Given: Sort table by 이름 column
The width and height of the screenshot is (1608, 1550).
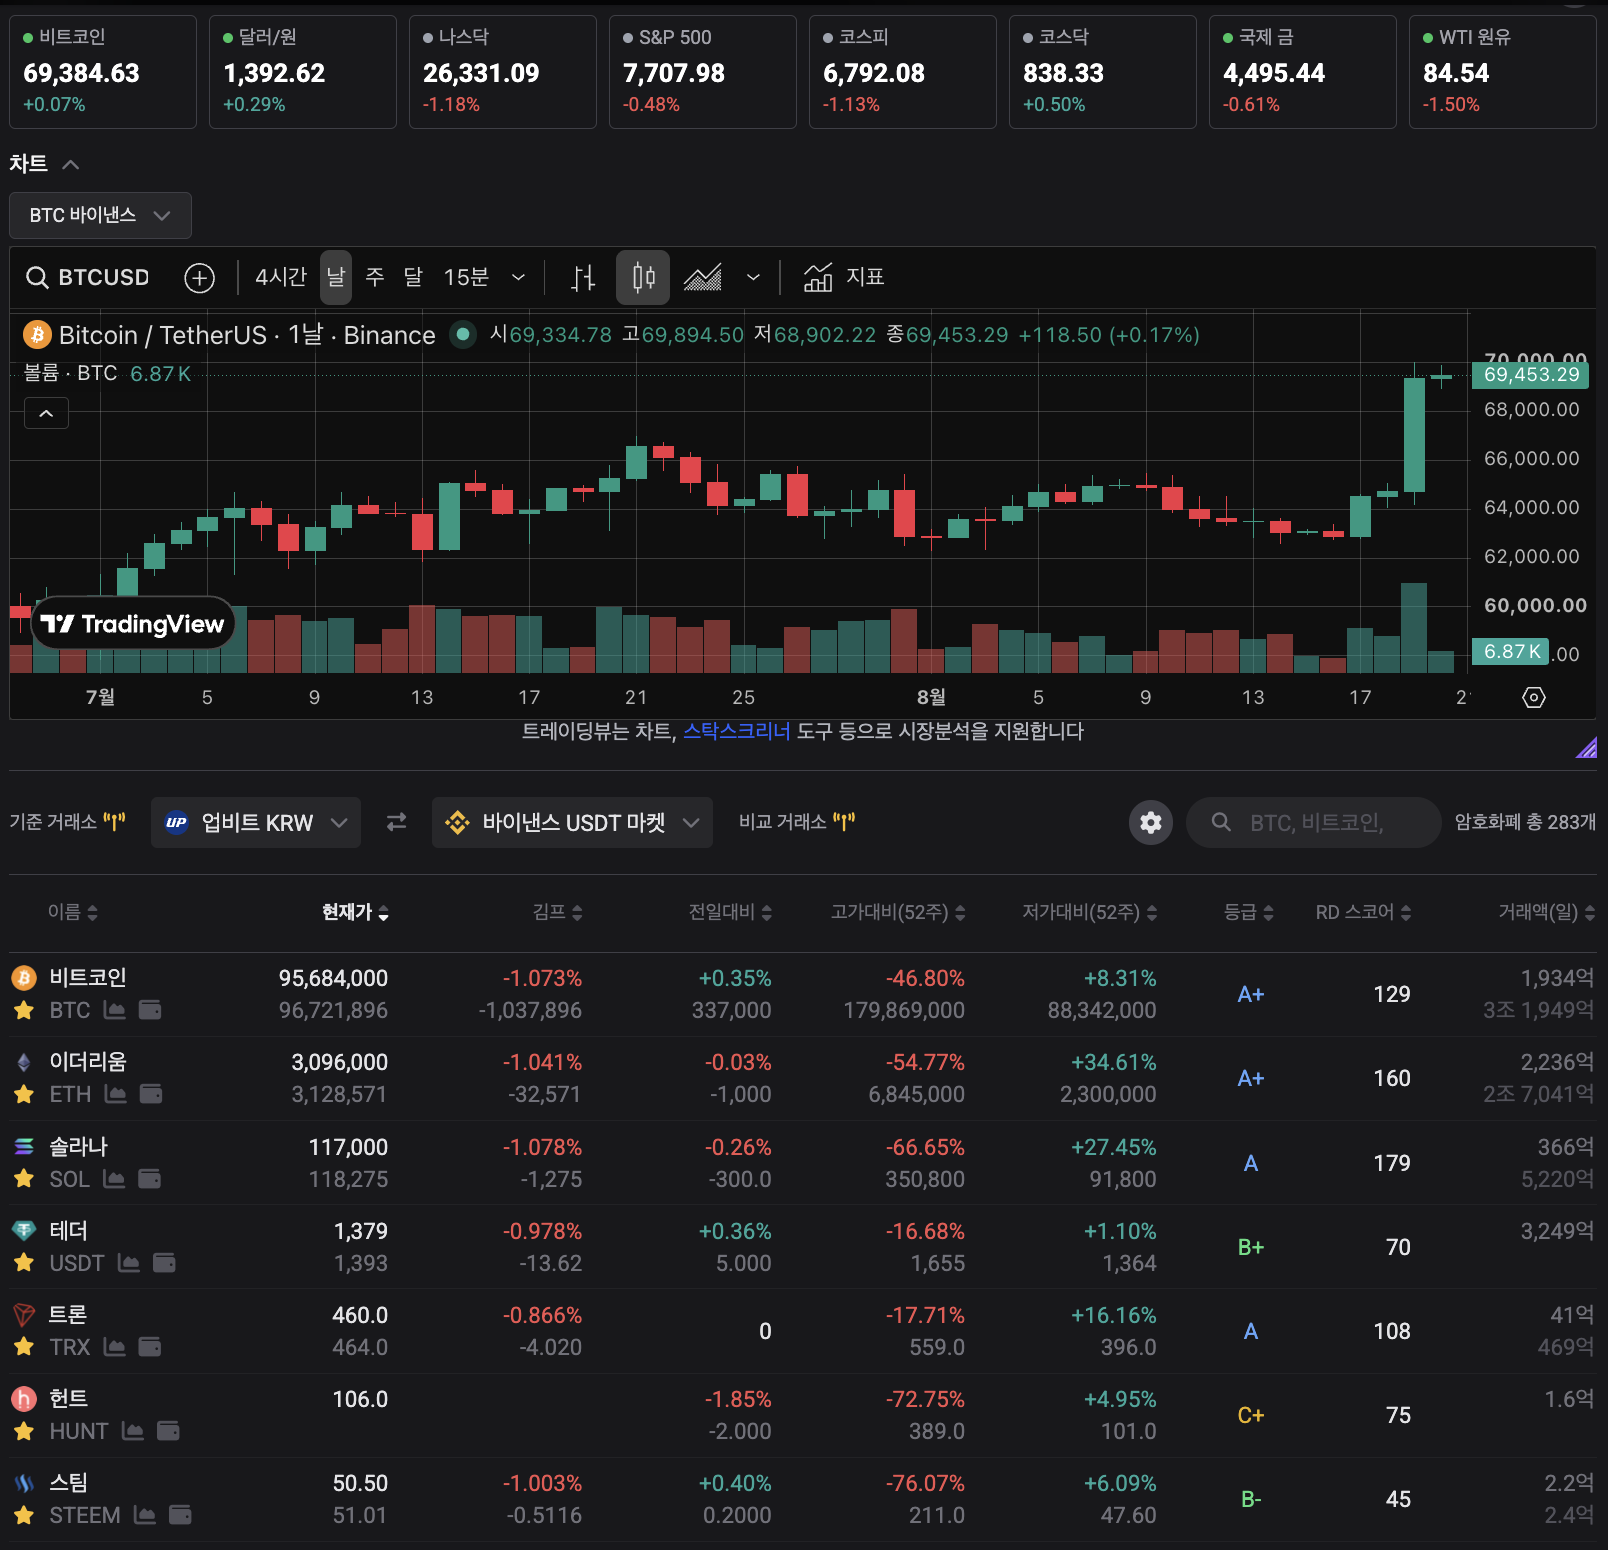Looking at the screenshot, I should (73, 912).
